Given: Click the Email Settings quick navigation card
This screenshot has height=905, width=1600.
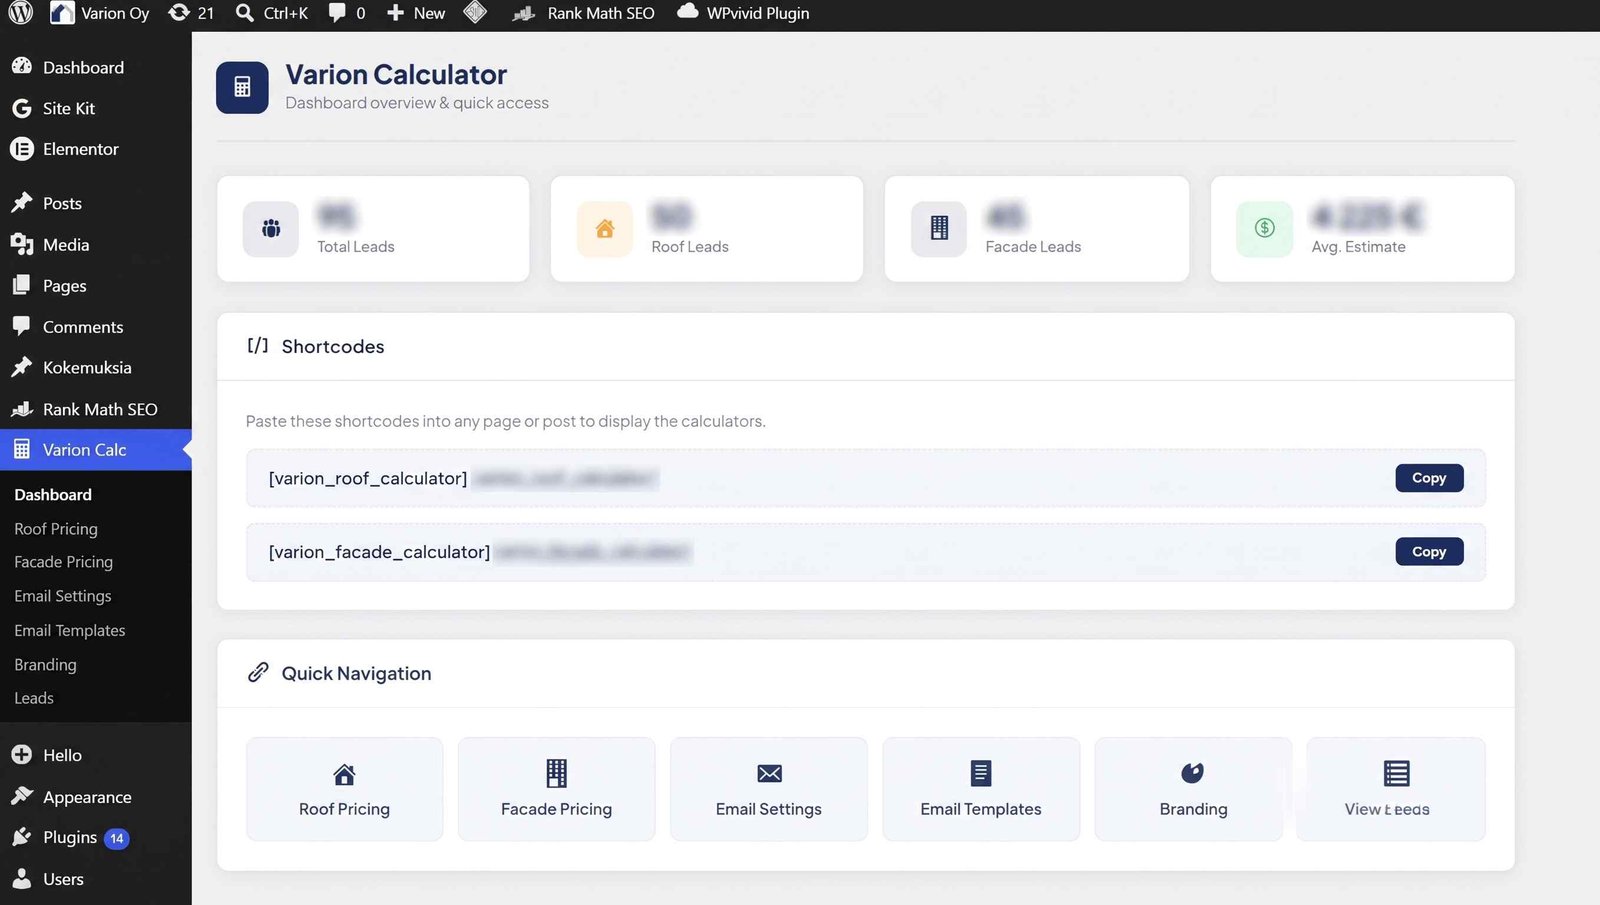Looking at the screenshot, I should (769, 789).
